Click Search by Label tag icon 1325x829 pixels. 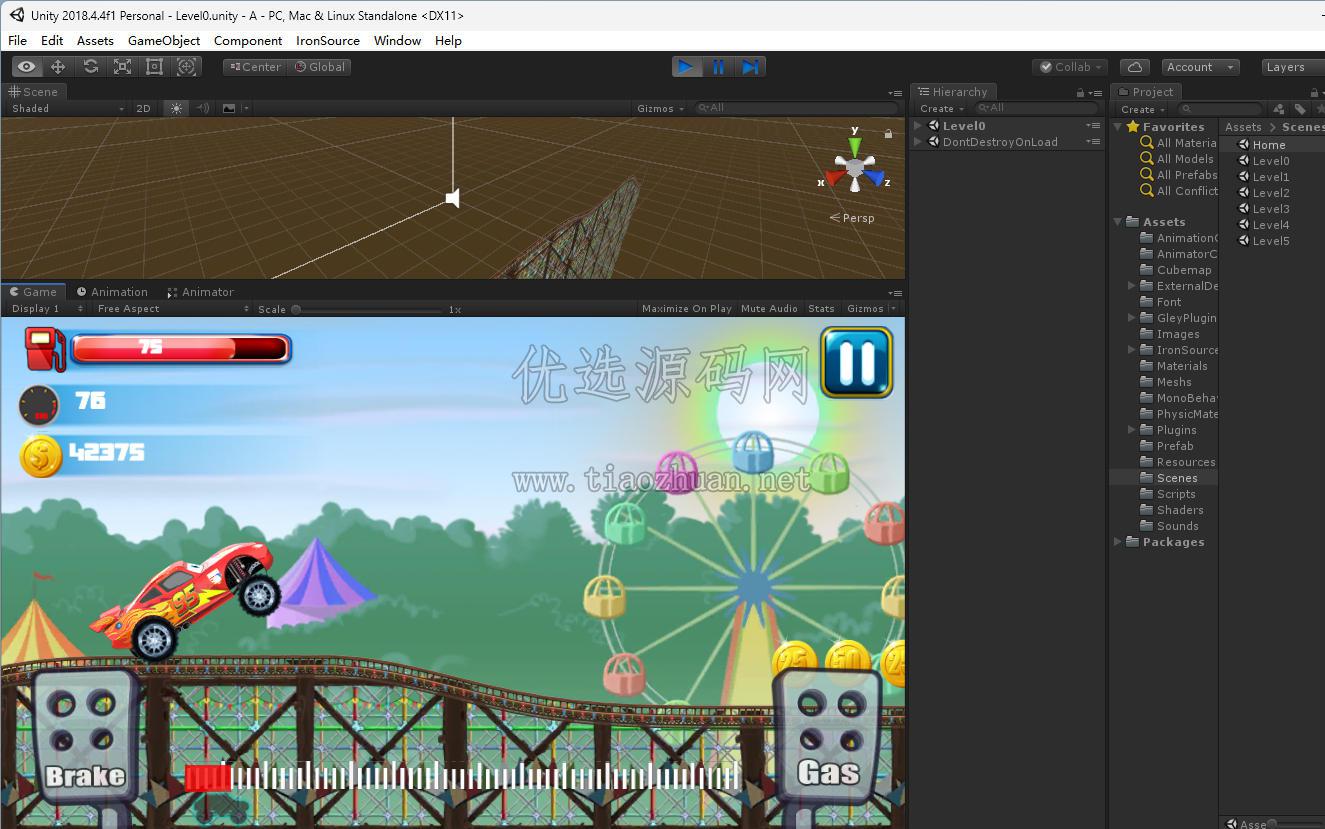pyautogui.click(x=1300, y=109)
